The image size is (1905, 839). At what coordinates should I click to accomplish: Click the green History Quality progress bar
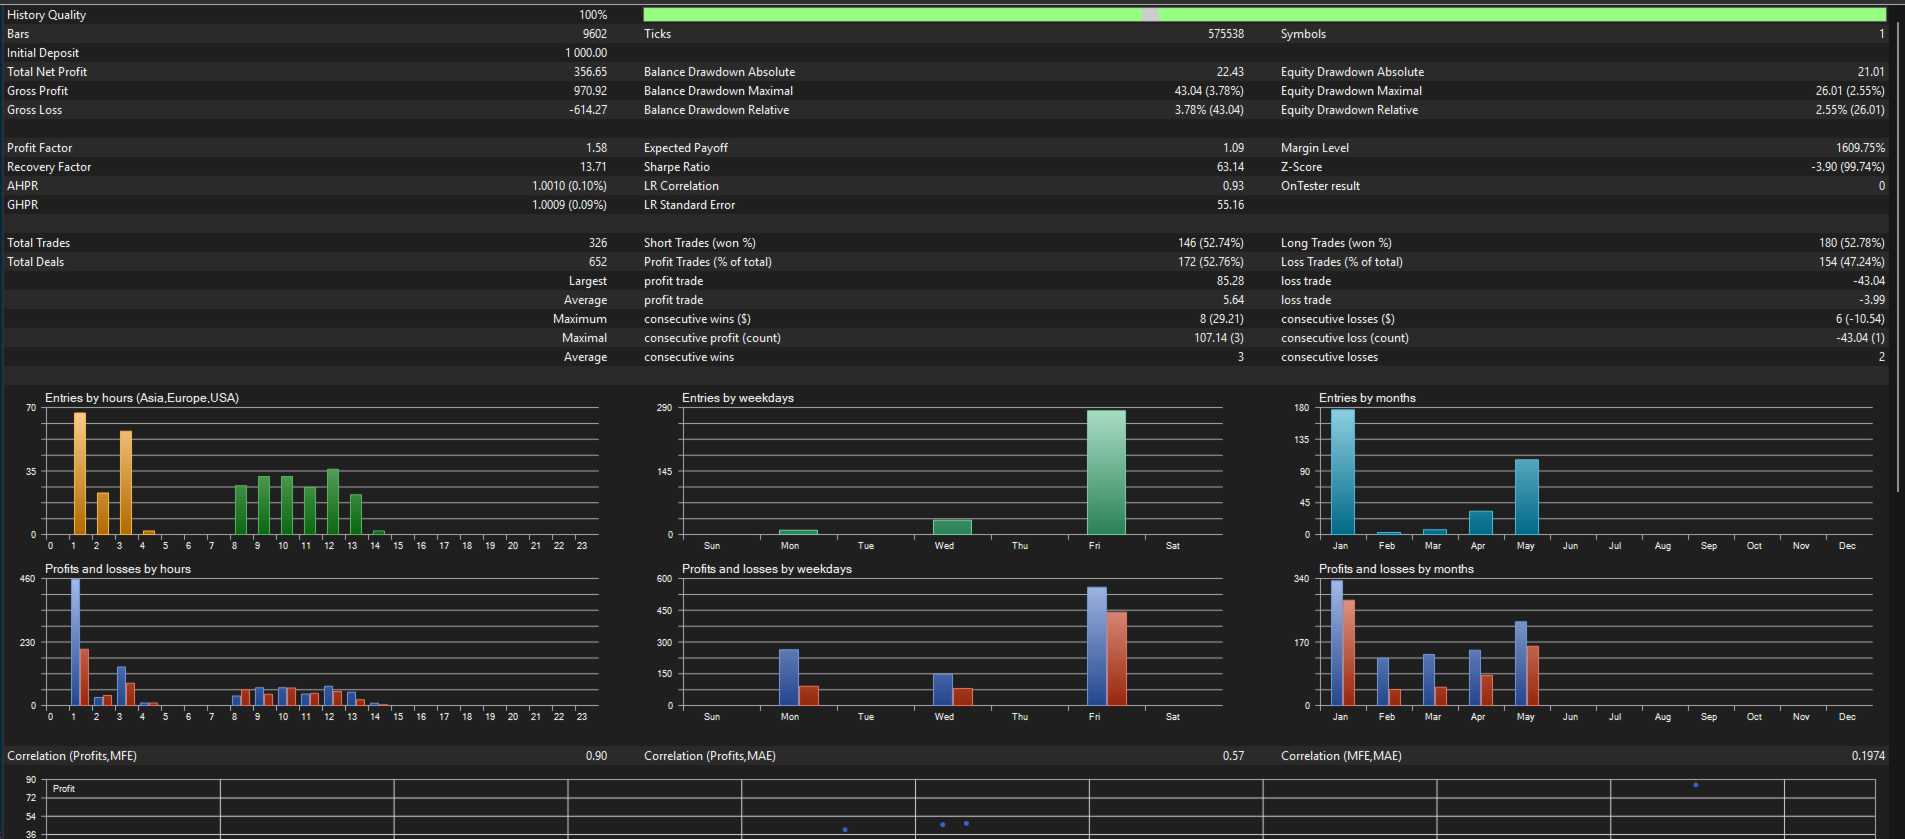pos(1264,15)
